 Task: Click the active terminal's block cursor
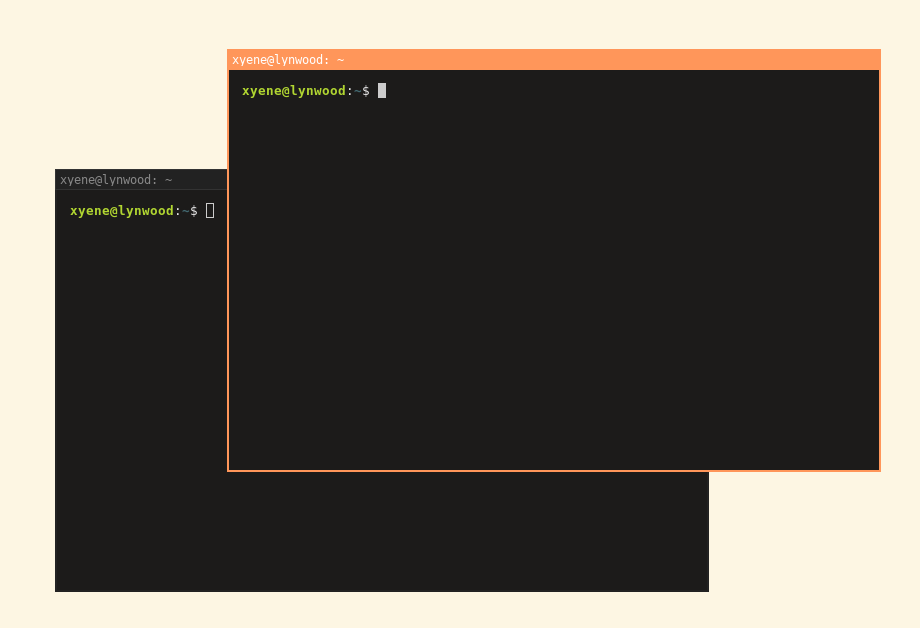point(380,90)
